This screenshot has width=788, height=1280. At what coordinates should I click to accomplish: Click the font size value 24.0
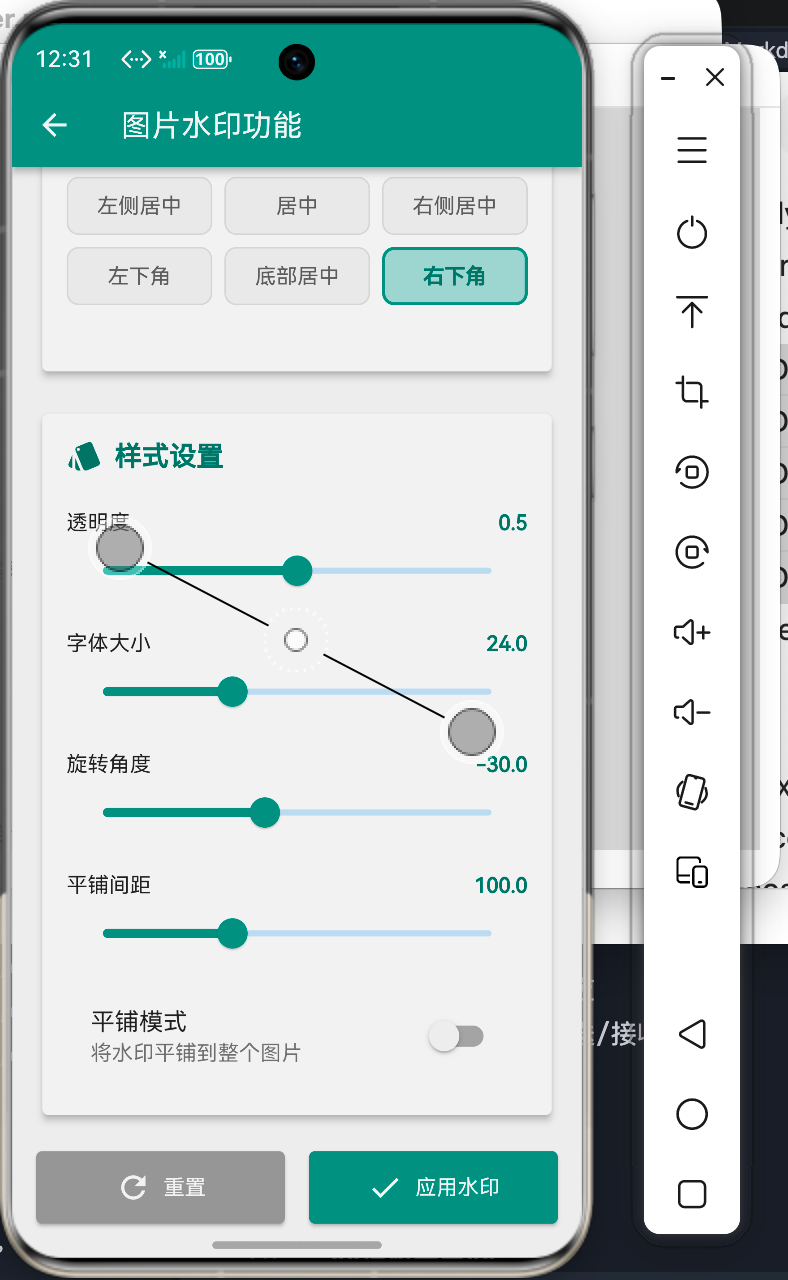[507, 643]
